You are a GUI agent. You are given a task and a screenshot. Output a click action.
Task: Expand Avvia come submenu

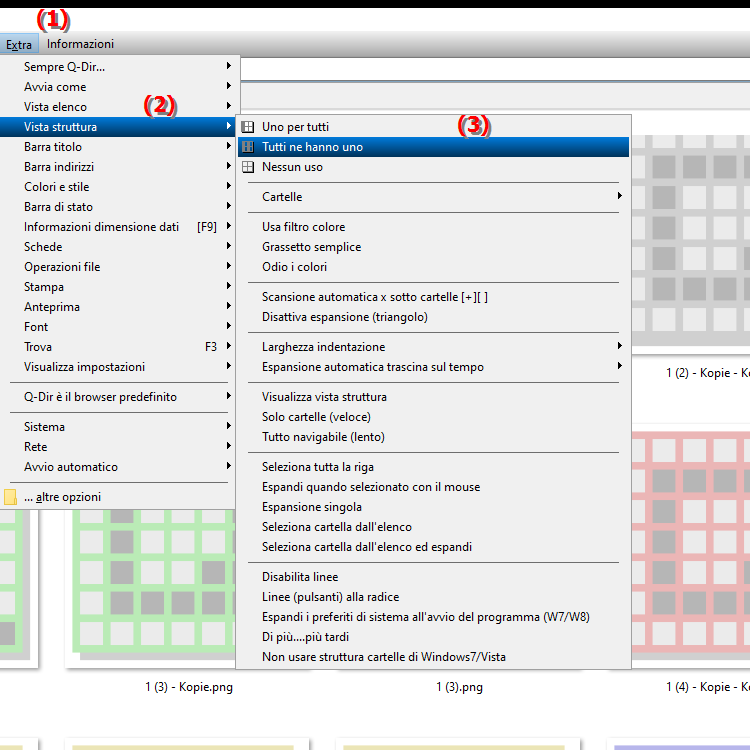click(117, 87)
